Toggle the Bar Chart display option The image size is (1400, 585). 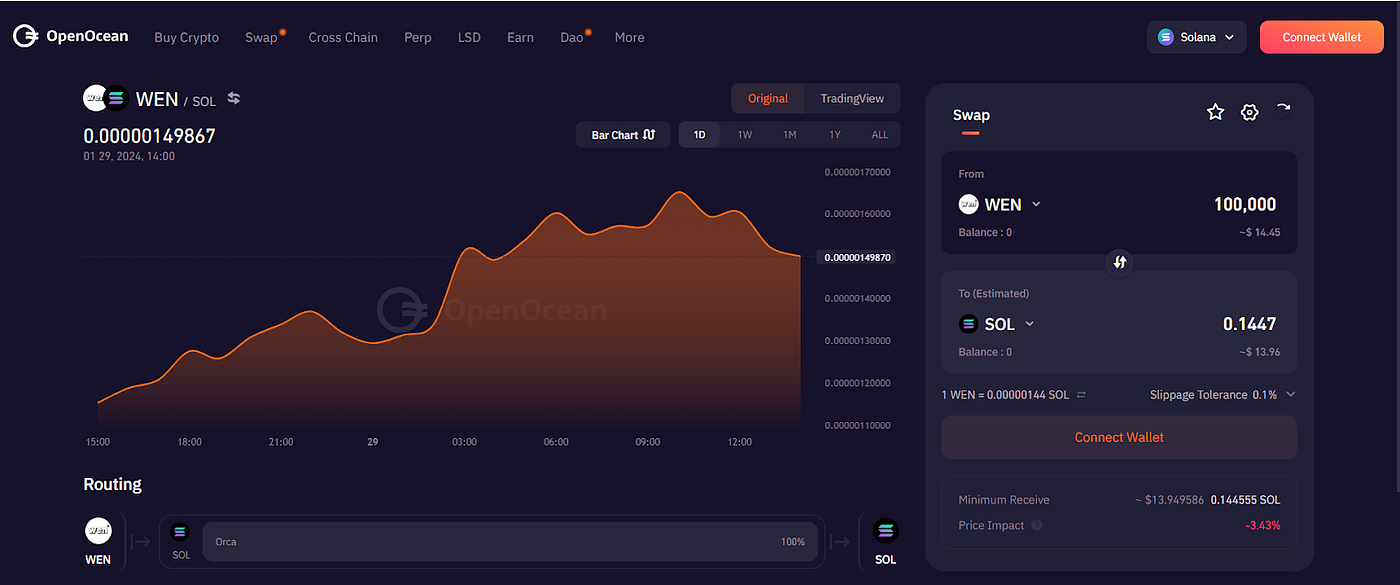tap(623, 134)
